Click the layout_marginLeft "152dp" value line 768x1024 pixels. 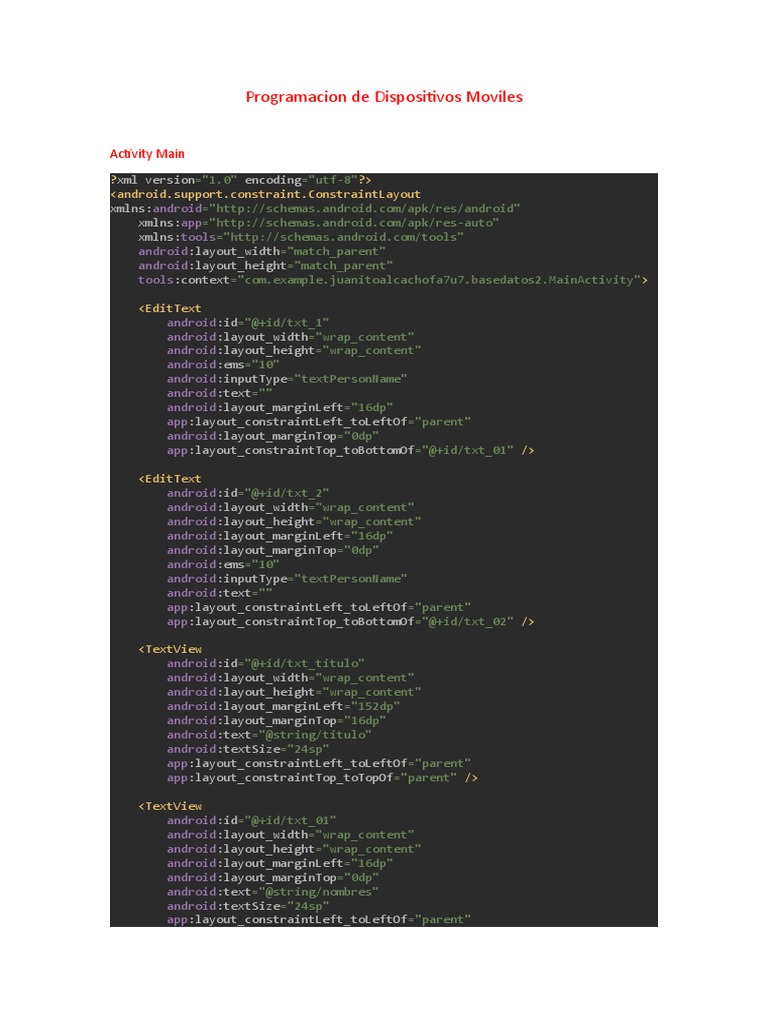(x=283, y=706)
